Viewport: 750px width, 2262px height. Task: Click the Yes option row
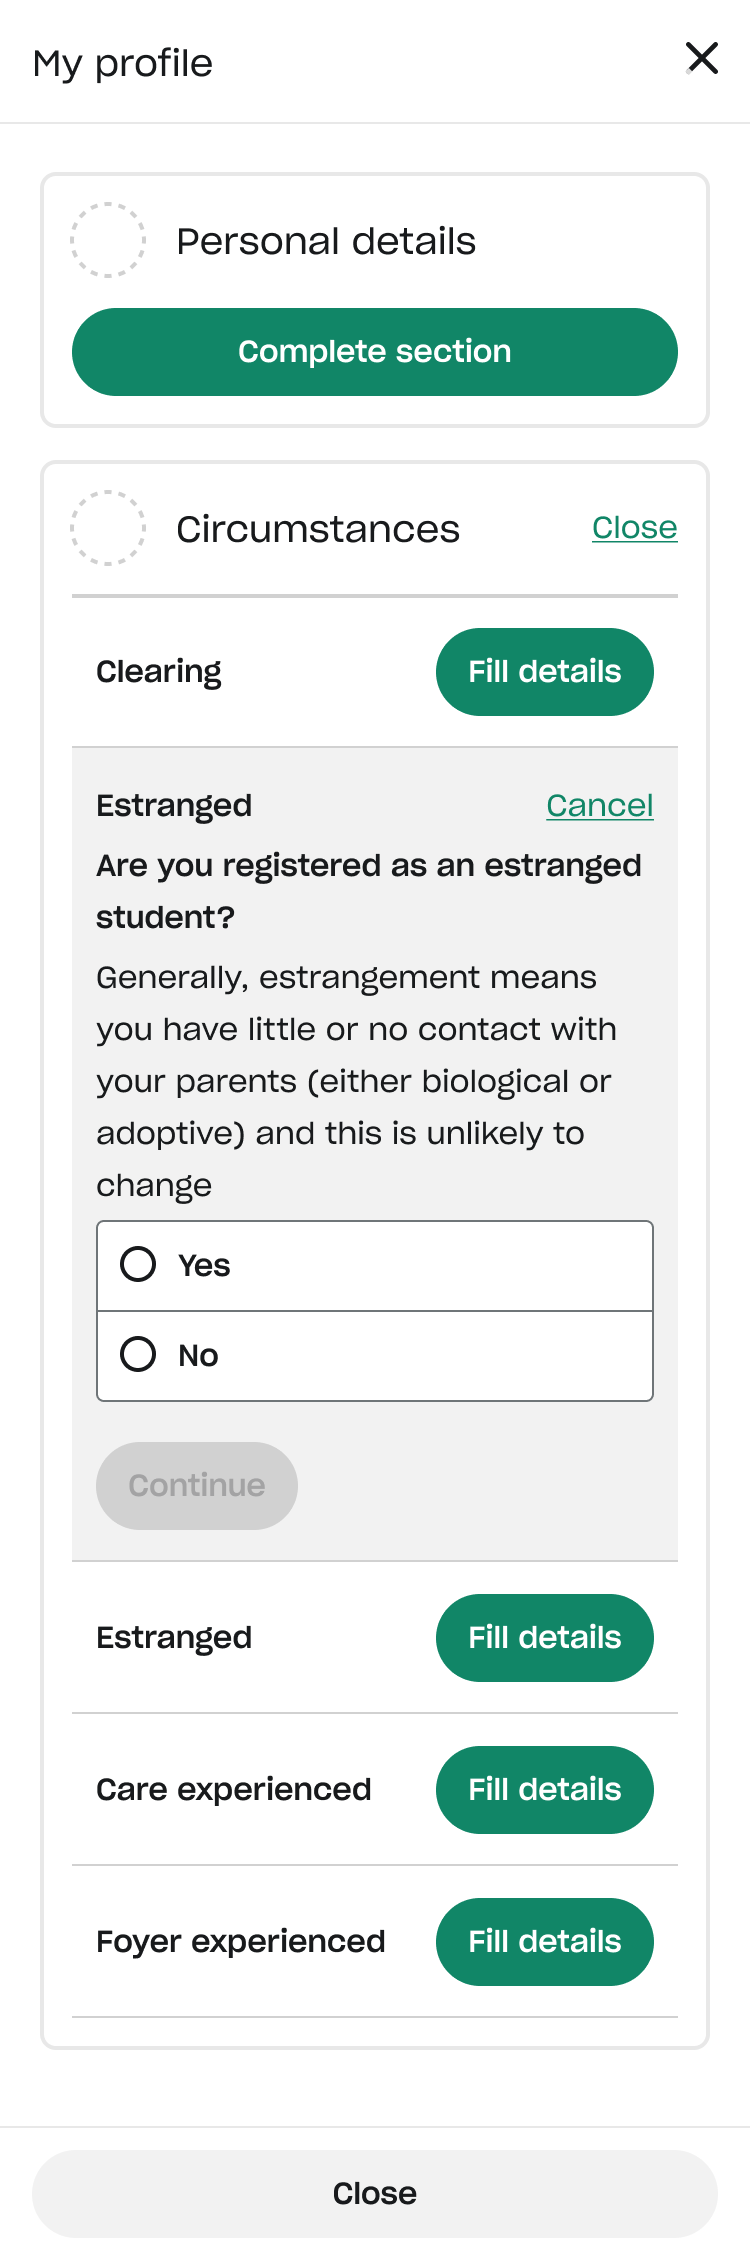pyautogui.click(x=374, y=1265)
